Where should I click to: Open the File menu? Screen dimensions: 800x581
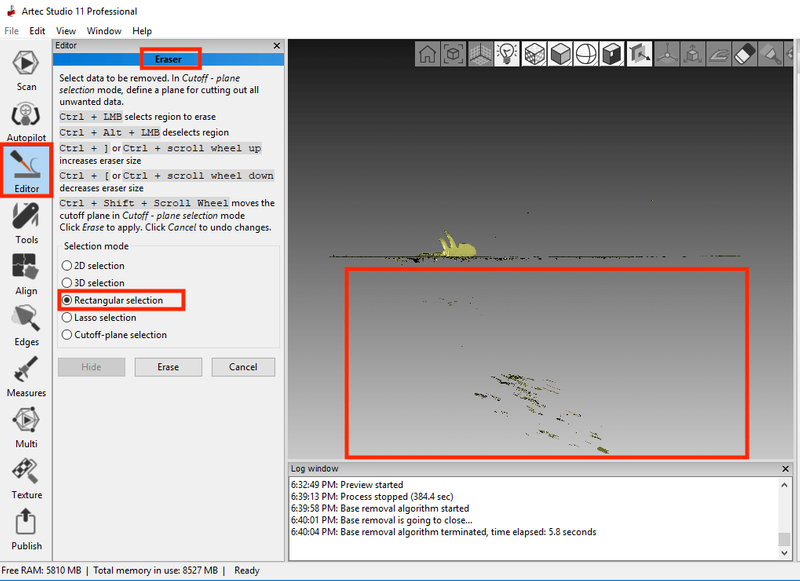coord(10,31)
